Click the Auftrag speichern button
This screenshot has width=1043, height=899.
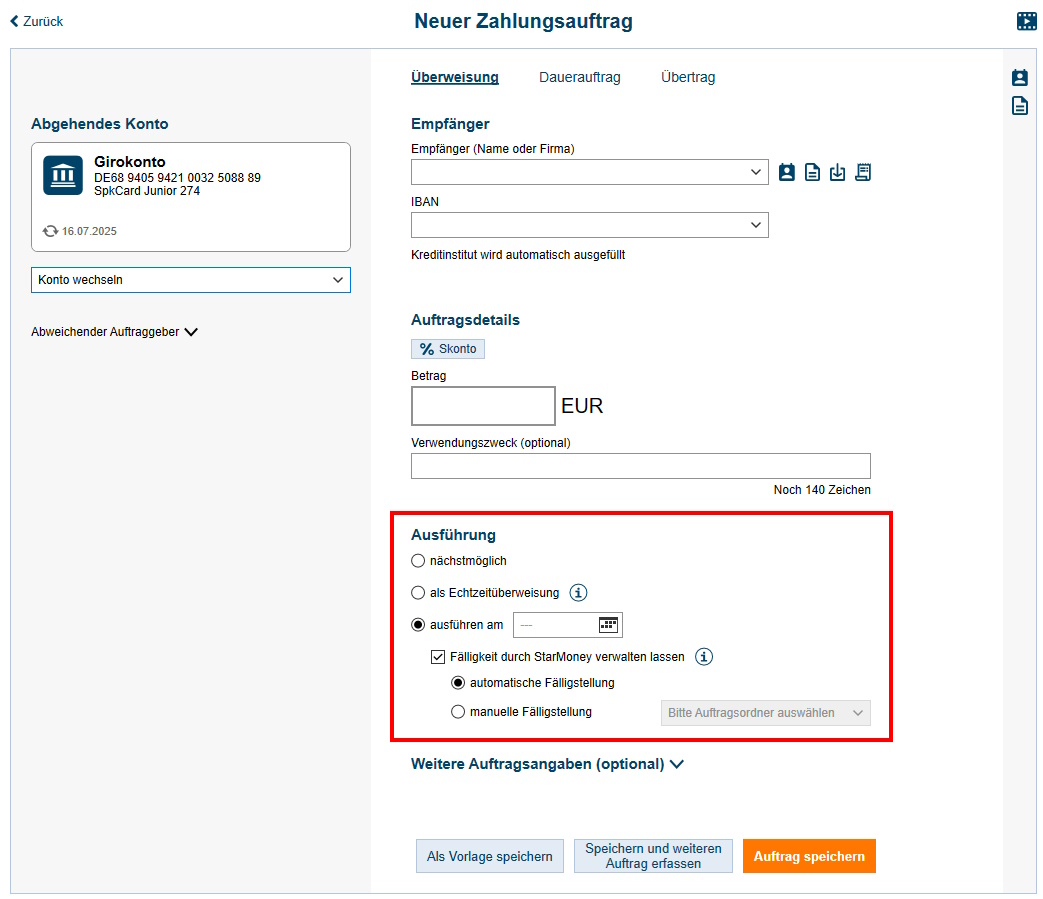pyautogui.click(x=809, y=856)
